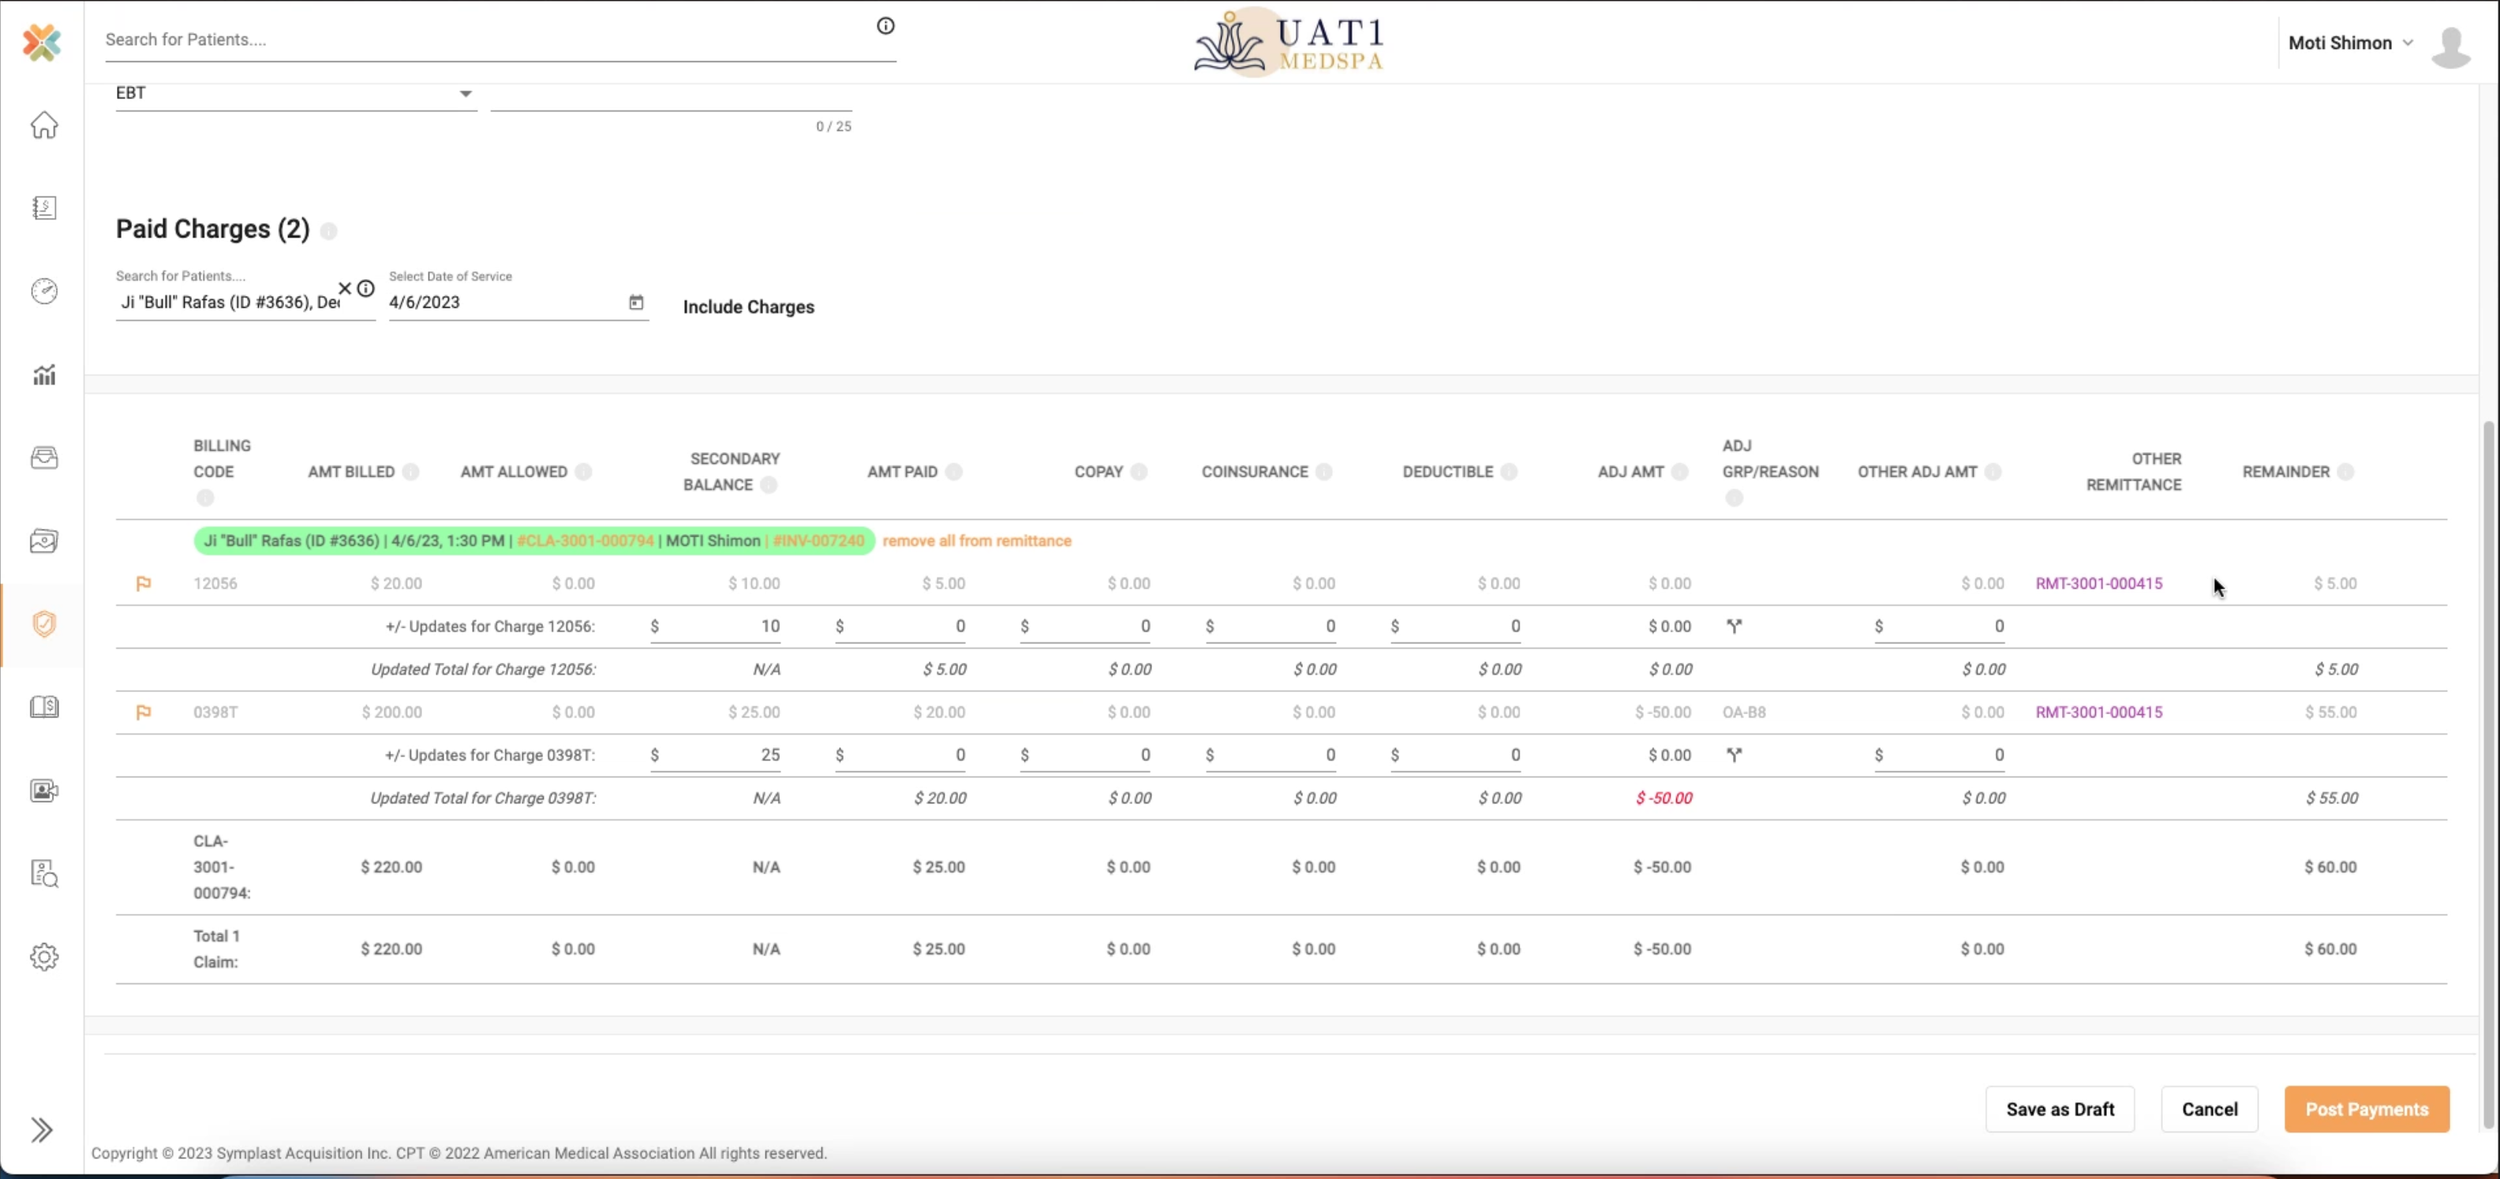Open adjustment split icon for charge 12056
The image size is (2500, 1179).
1734,626
